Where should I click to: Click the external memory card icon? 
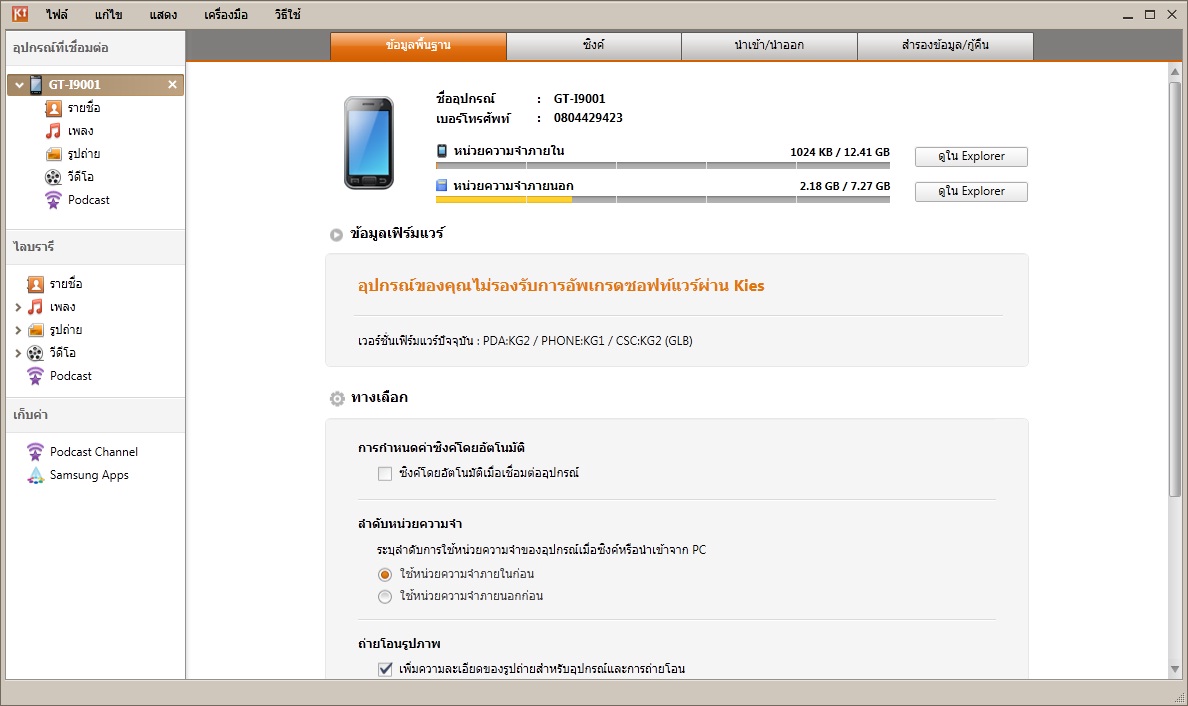pos(442,186)
